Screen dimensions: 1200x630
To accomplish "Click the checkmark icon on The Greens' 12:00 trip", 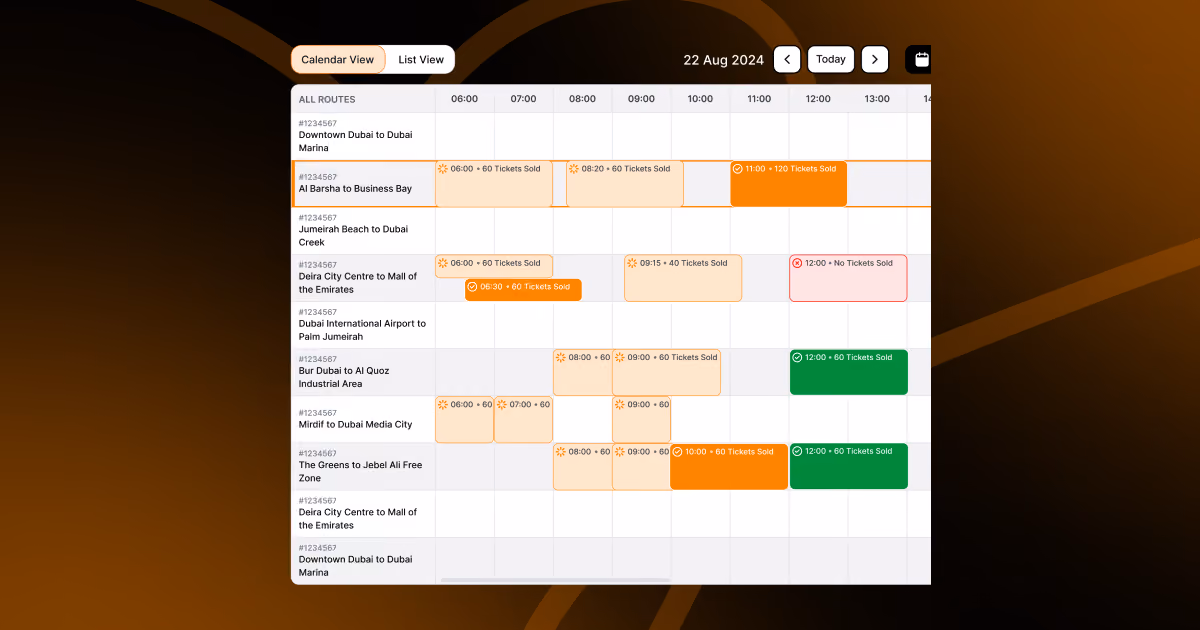I will (x=797, y=452).
